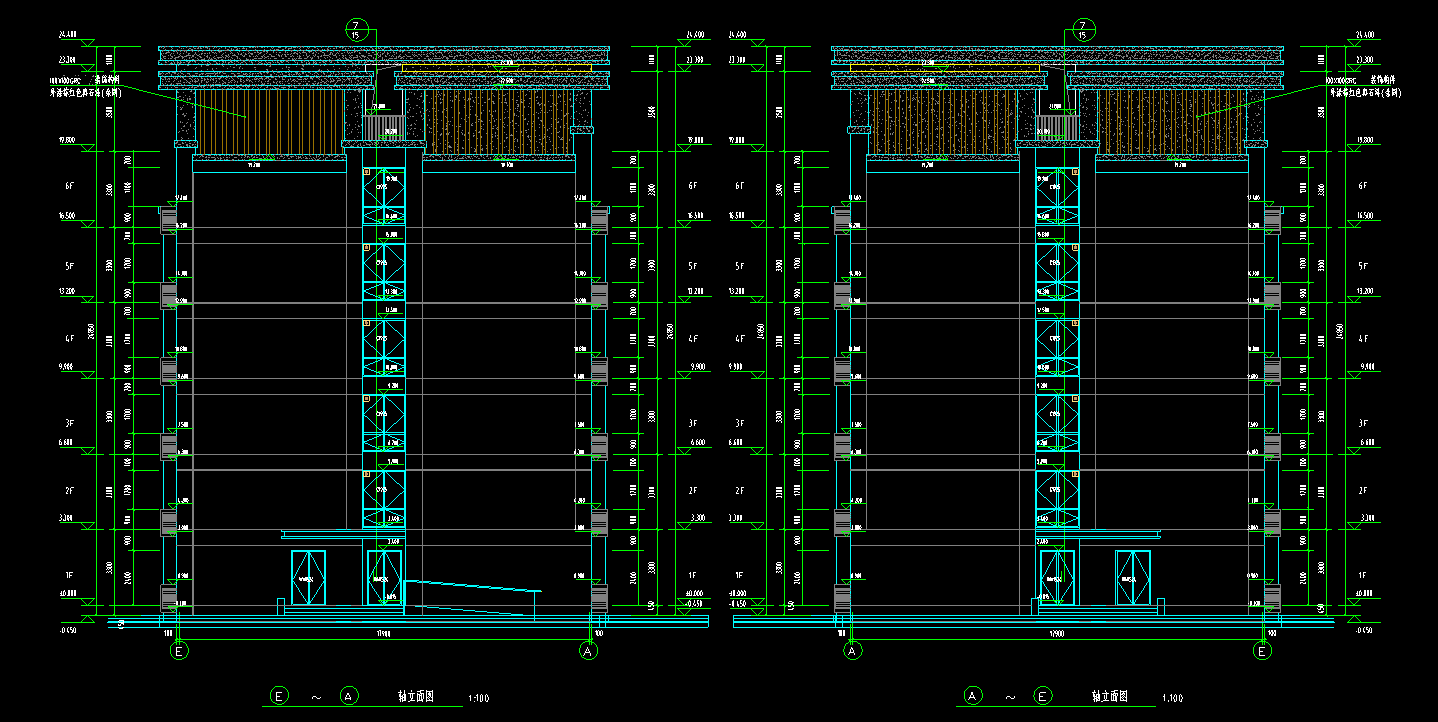The width and height of the screenshot is (1438, 722).
Task: Pick grid bubble A below the right elevation
Action: [x=853, y=651]
